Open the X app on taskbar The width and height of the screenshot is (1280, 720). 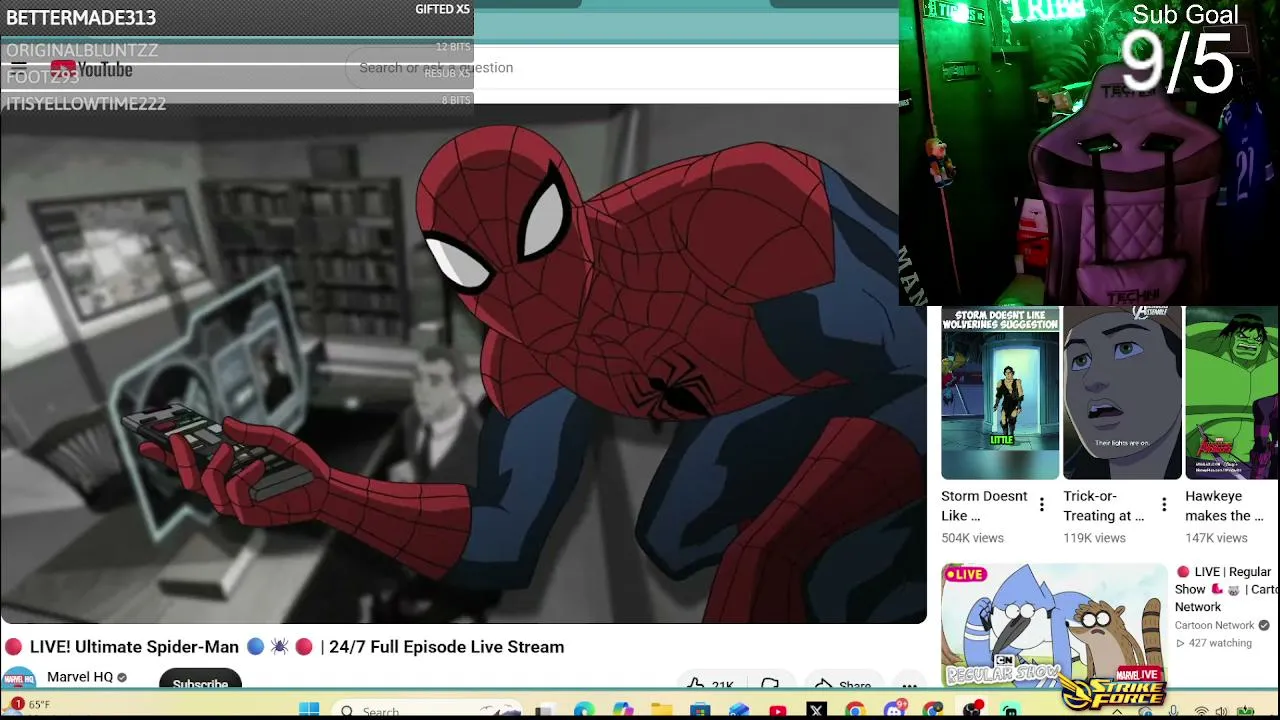(x=816, y=711)
